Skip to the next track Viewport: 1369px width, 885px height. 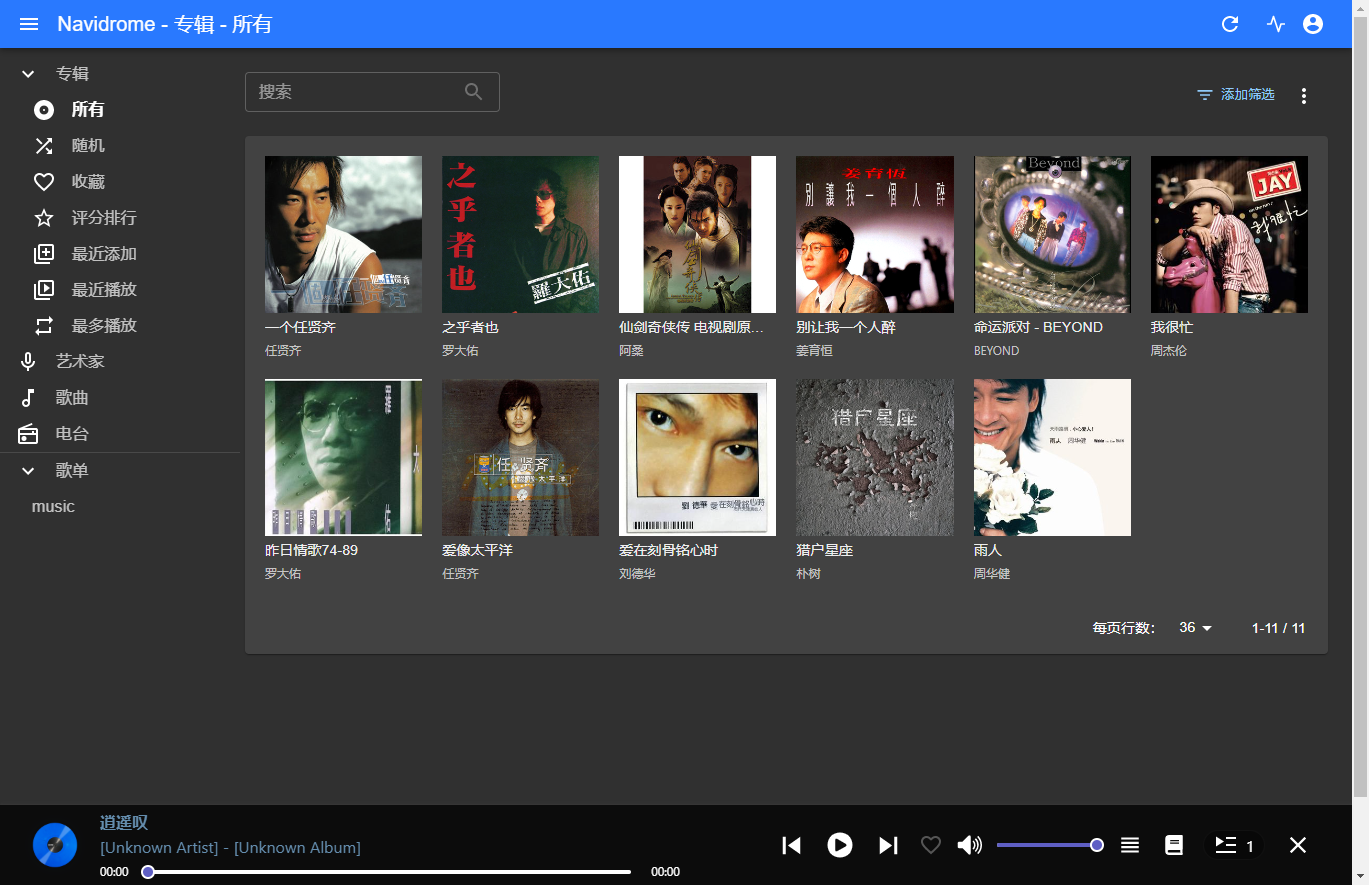click(888, 845)
